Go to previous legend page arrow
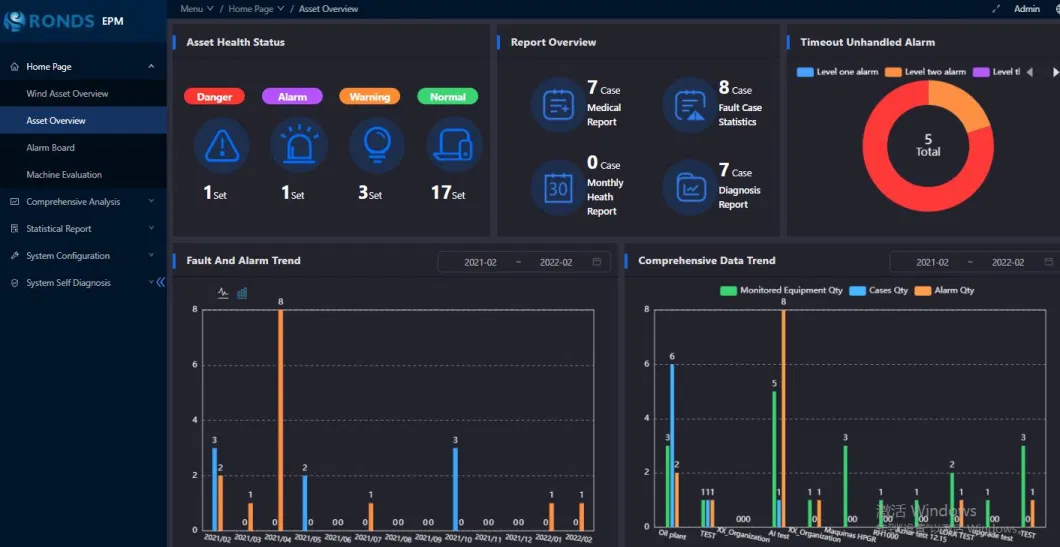This screenshot has height=547, width=1060. [x=1030, y=72]
